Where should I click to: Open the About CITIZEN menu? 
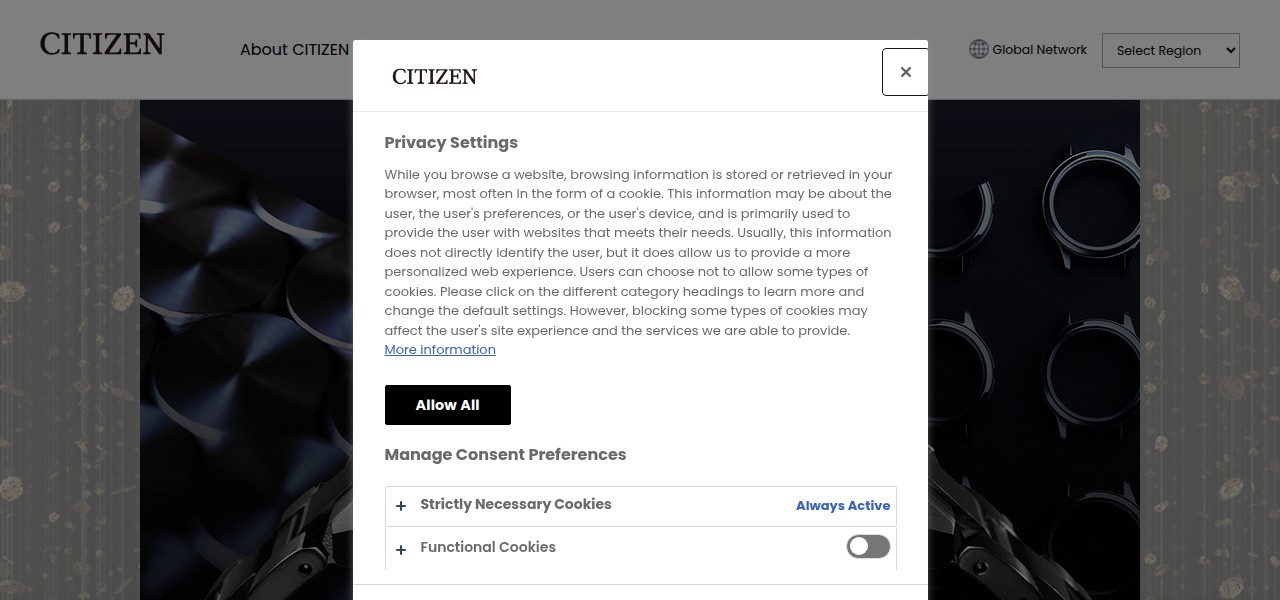pos(294,49)
